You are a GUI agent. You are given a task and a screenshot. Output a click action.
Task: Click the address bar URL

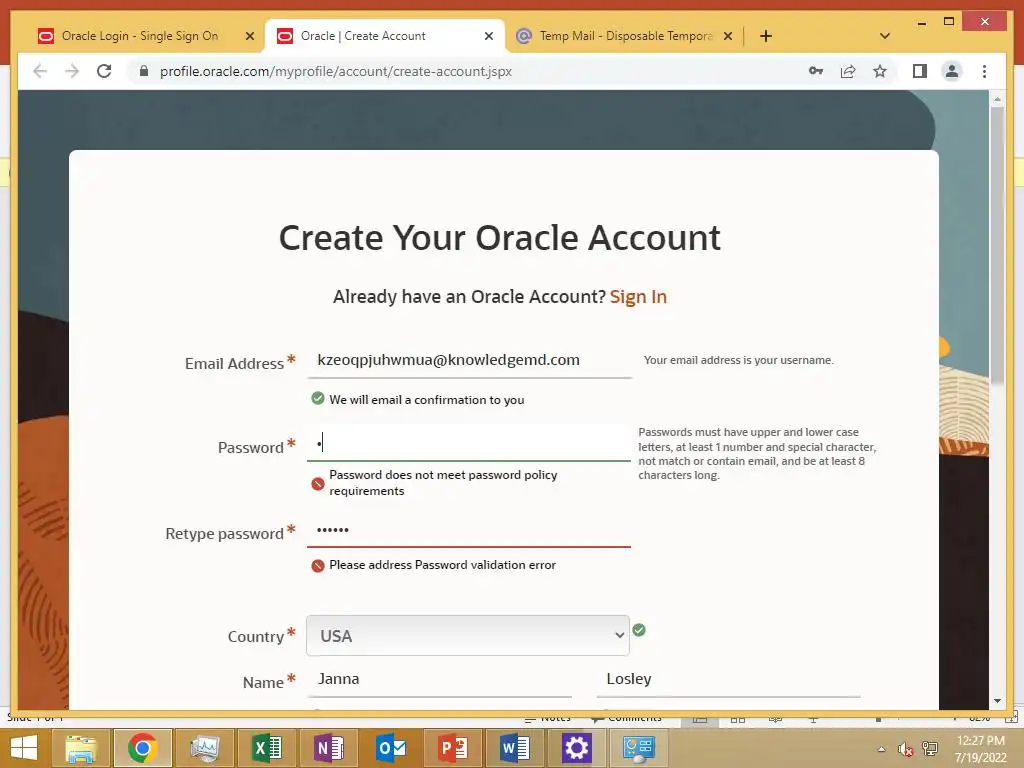point(336,71)
